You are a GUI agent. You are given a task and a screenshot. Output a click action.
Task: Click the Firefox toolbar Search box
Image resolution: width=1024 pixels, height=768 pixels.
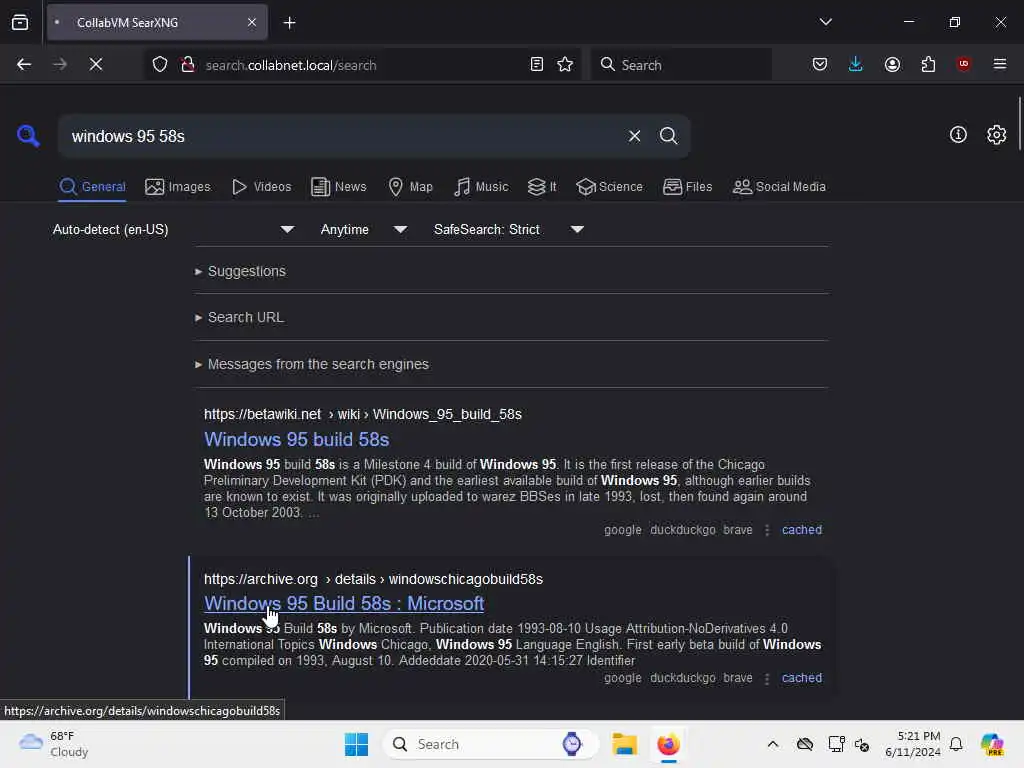point(681,65)
